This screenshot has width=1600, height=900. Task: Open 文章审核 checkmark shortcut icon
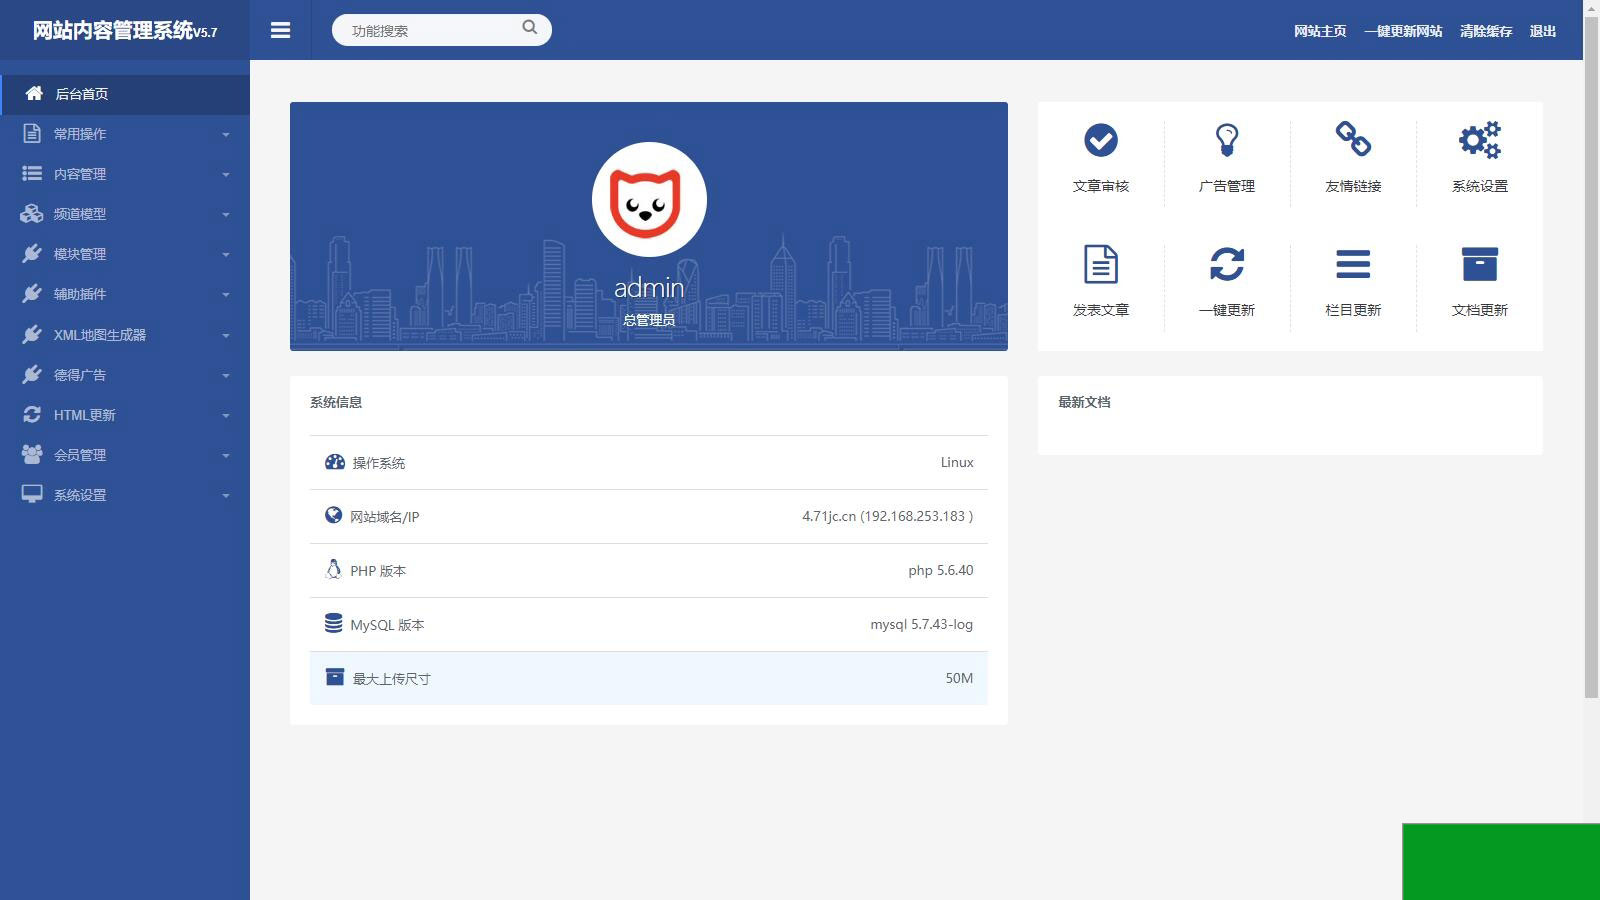1101,140
